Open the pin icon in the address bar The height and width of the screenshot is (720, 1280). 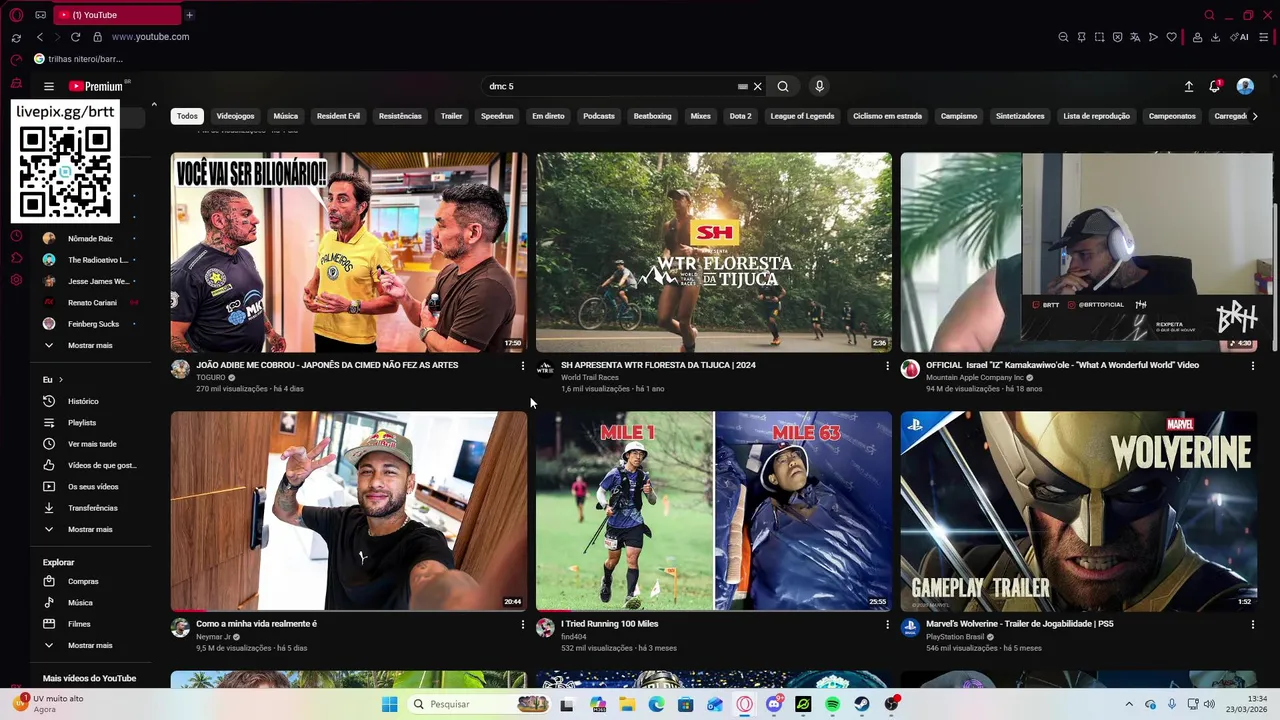coord(1081,37)
